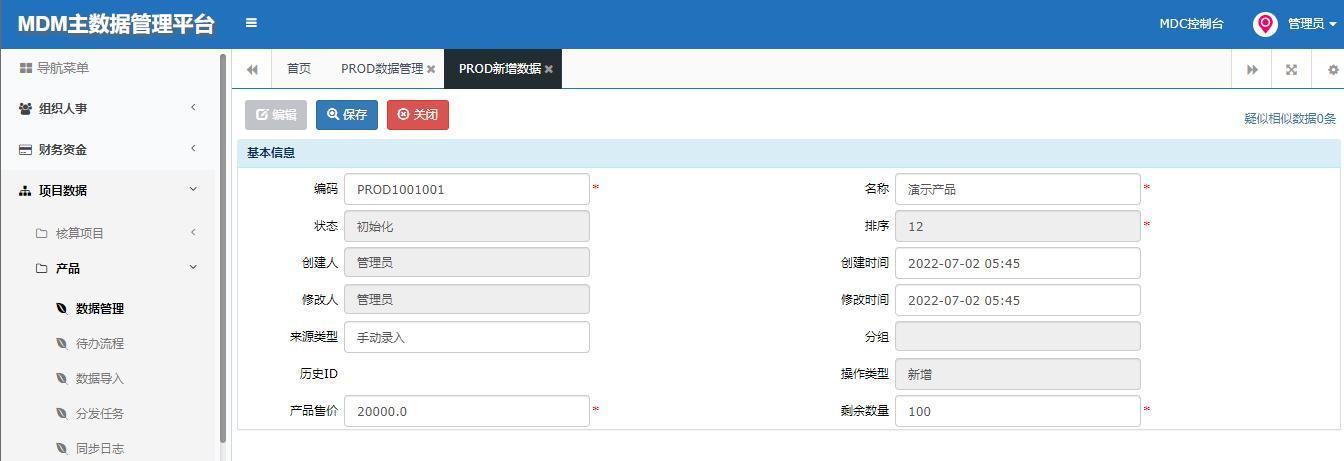The height and width of the screenshot is (461, 1344).
Task: Click the admin avatar icon
Action: pos(1265,24)
